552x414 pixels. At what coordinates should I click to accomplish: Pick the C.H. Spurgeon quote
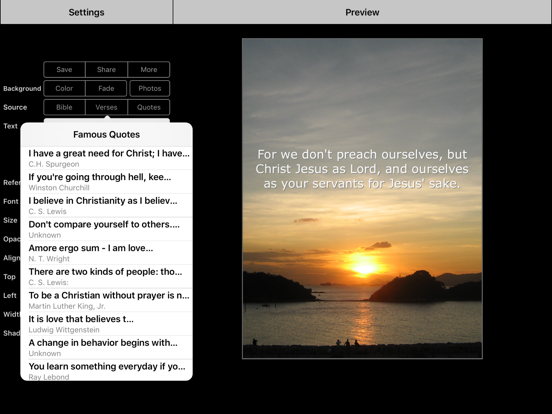107,158
